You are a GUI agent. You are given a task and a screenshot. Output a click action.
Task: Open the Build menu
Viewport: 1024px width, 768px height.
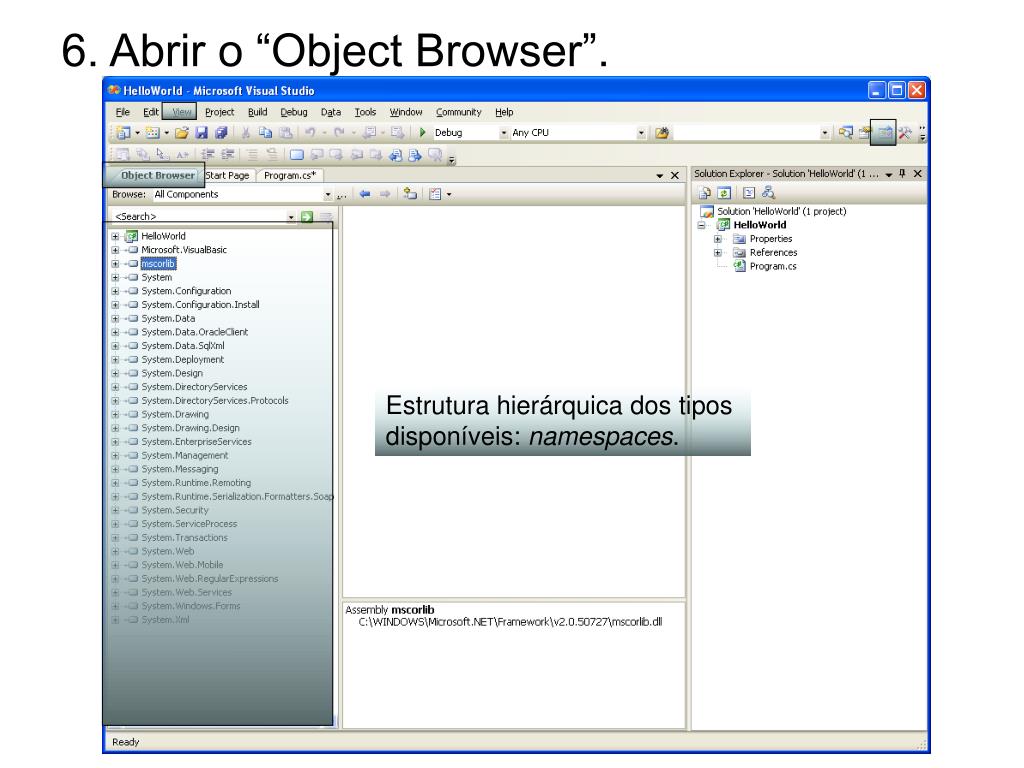[257, 112]
